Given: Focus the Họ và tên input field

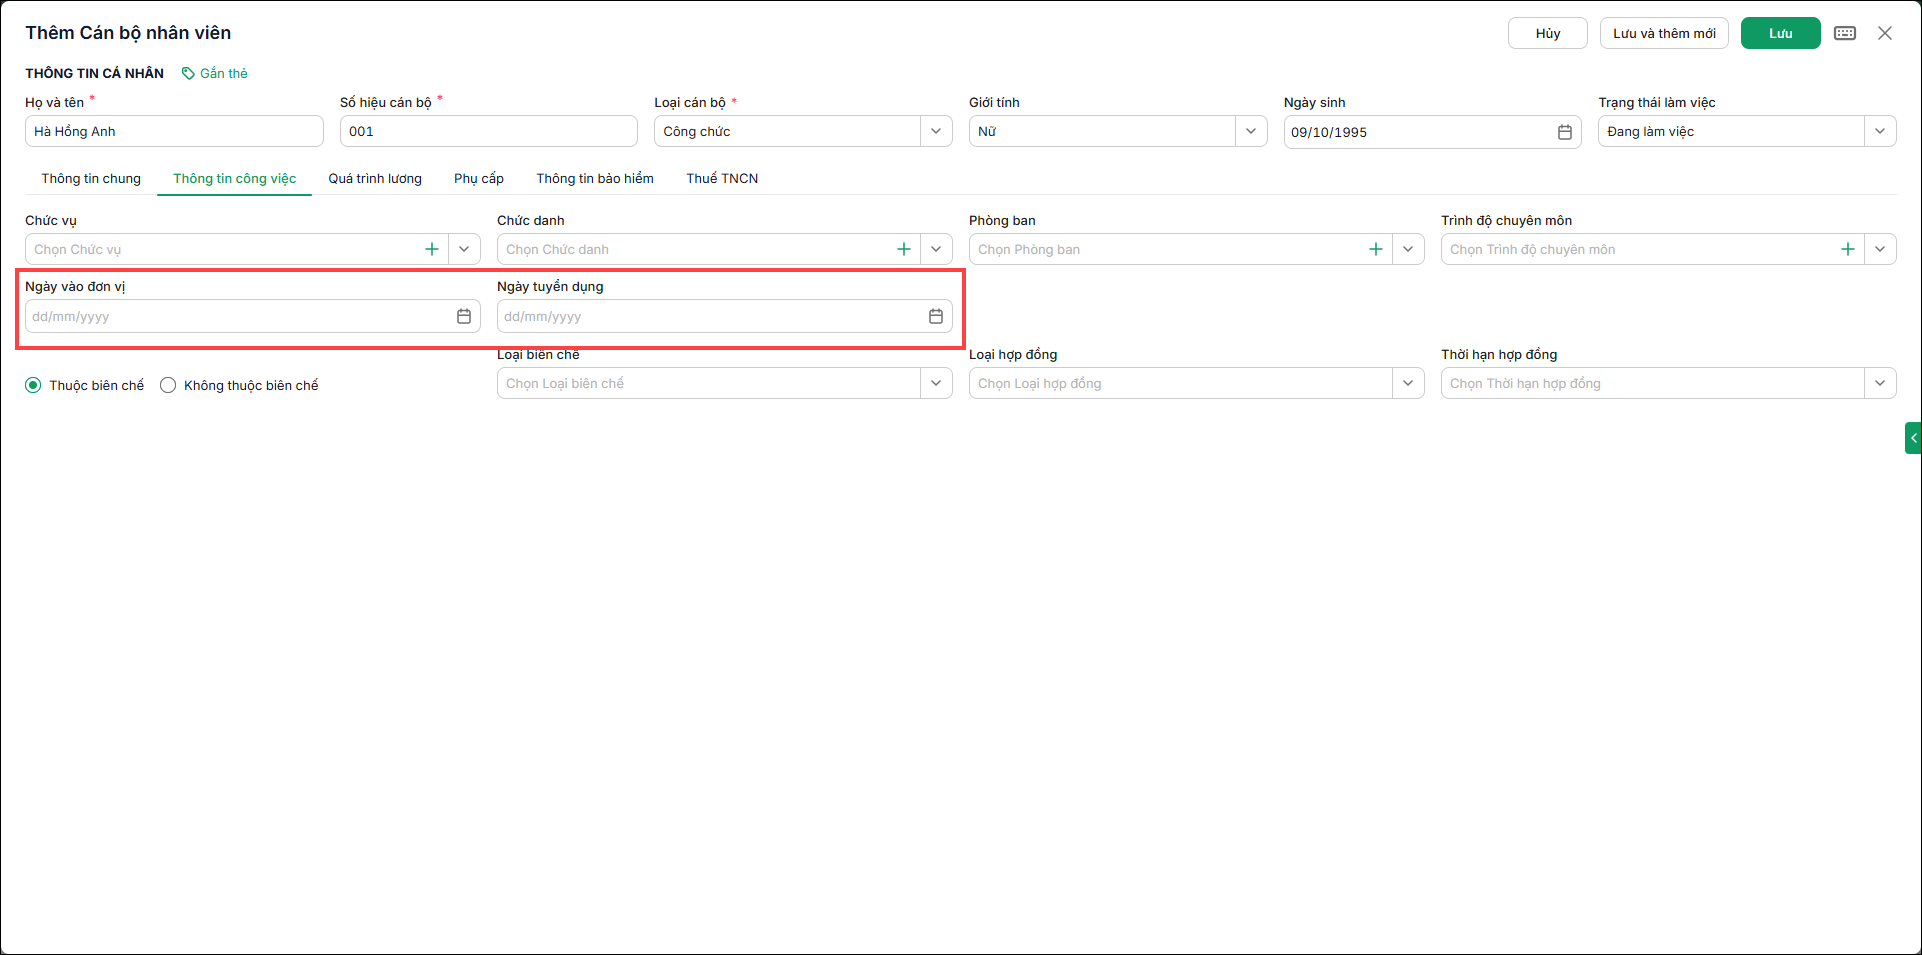Looking at the screenshot, I should [x=174, y=131].
